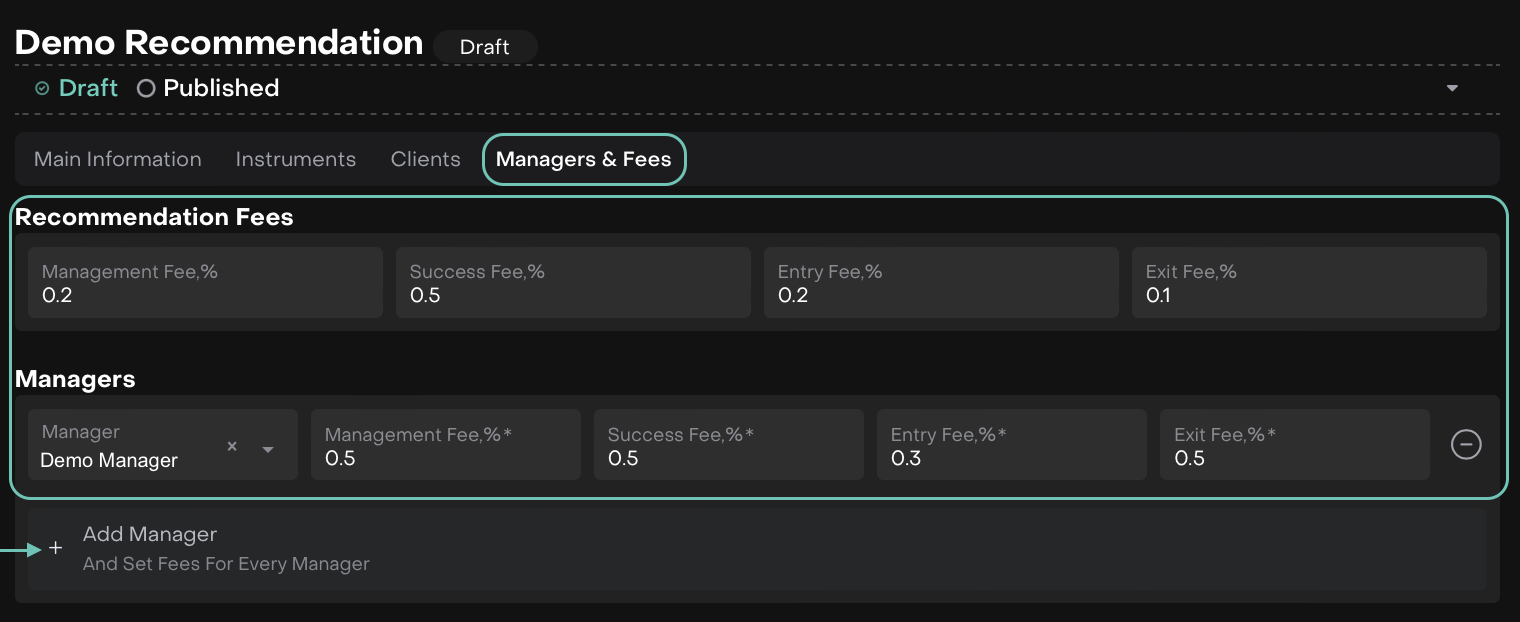Switch to the Main Information tab

coord(118,159)
